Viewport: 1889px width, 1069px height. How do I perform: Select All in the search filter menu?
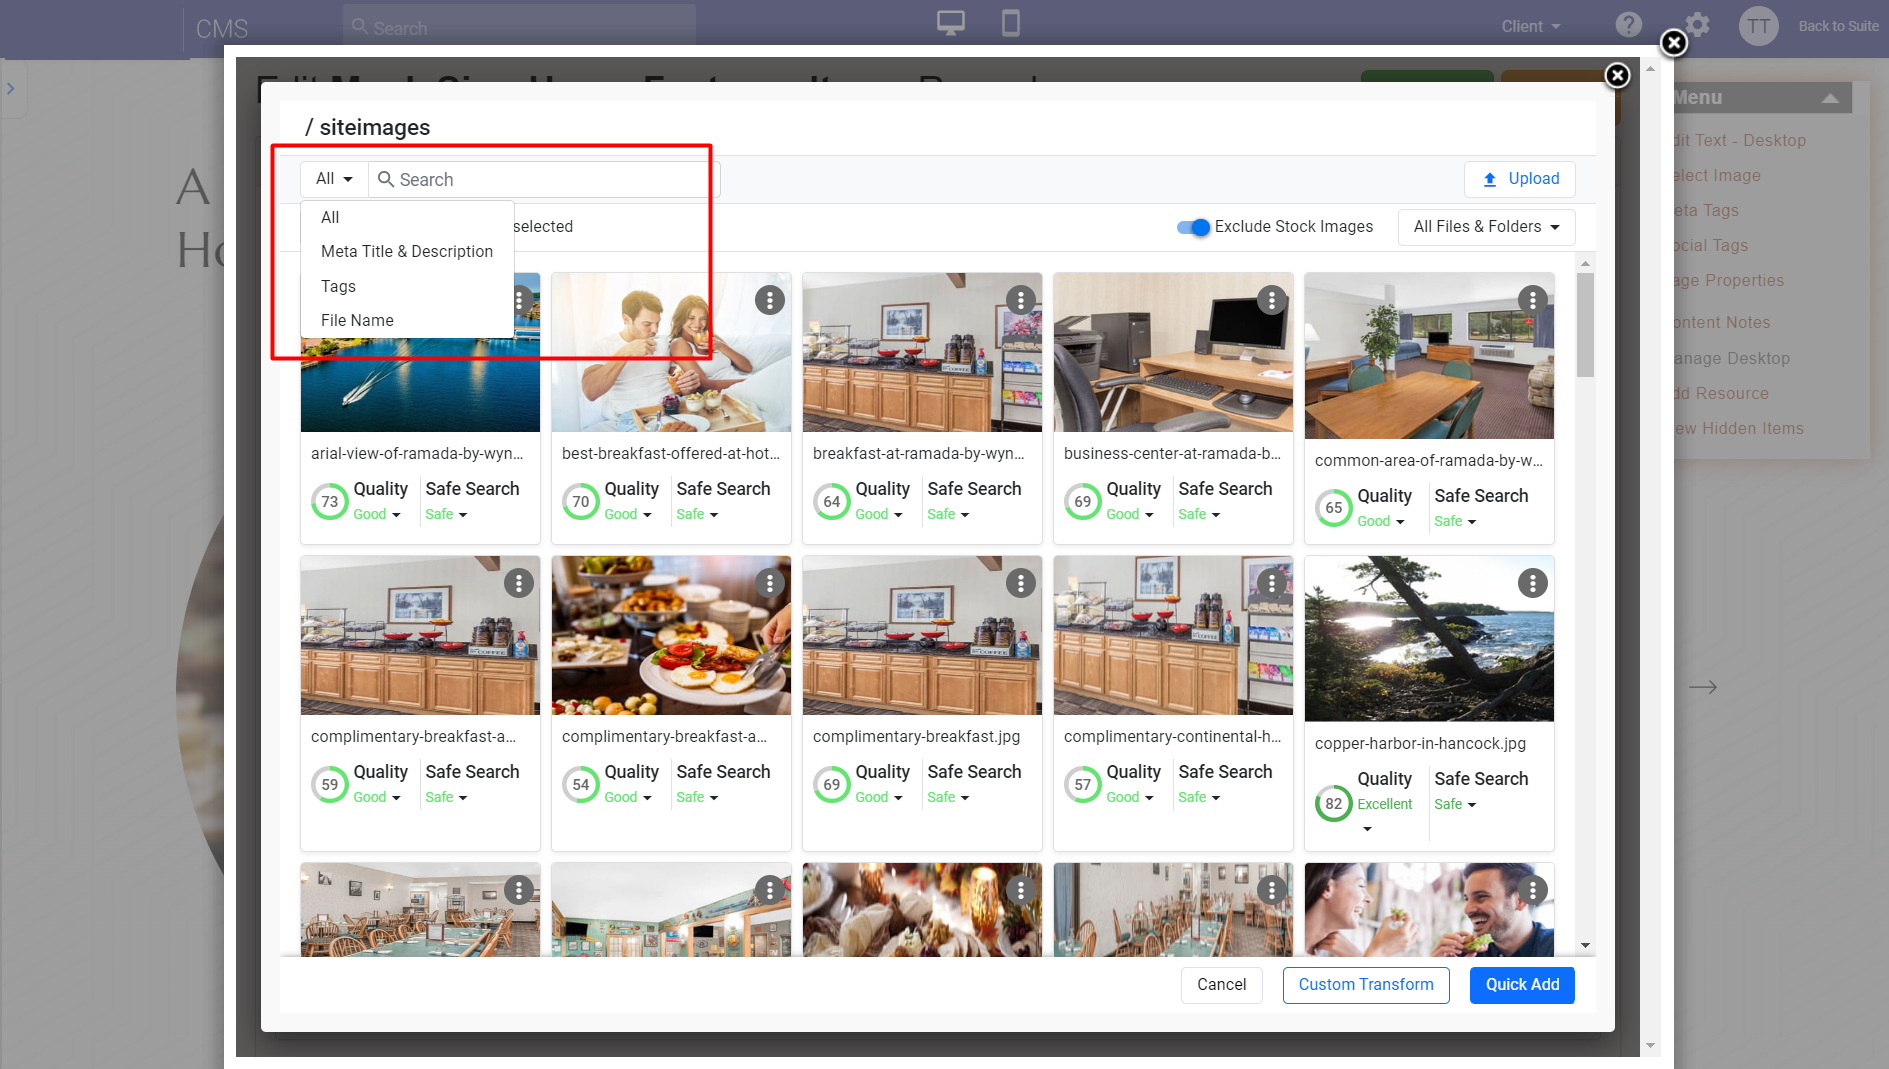pyautogui.click(x=330, y=218)
